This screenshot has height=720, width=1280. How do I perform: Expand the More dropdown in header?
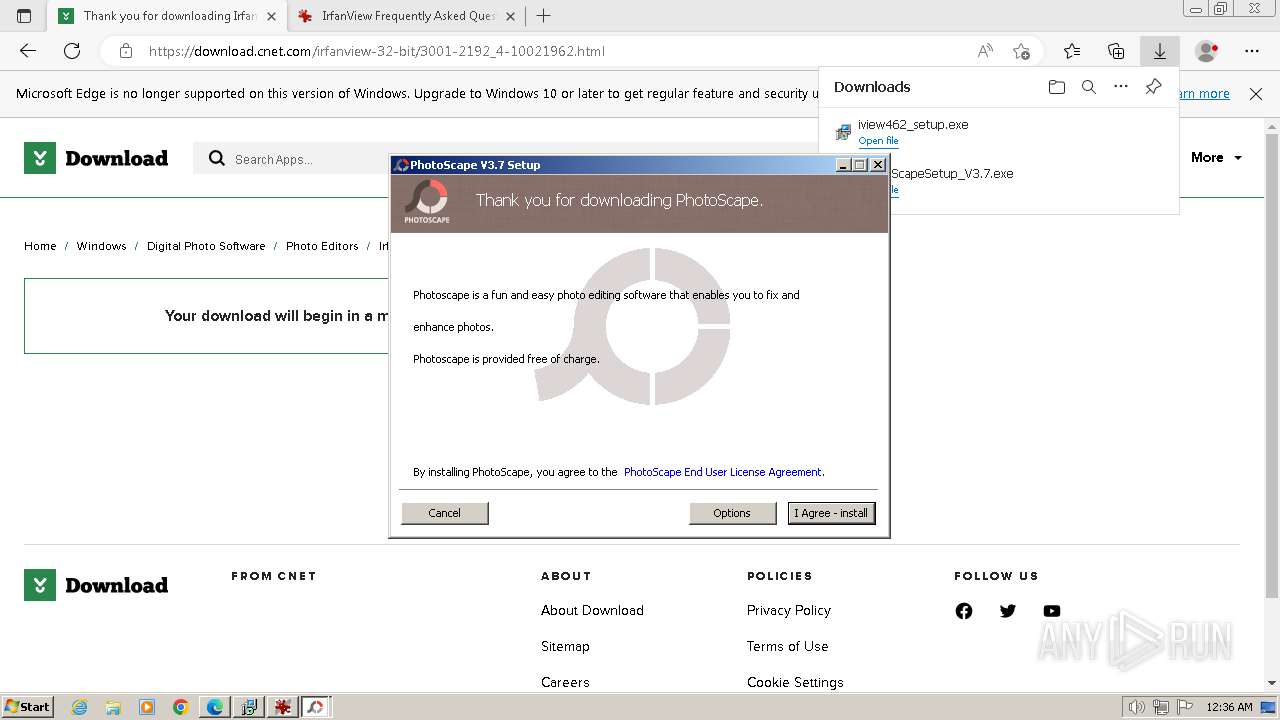point(1216,158)
